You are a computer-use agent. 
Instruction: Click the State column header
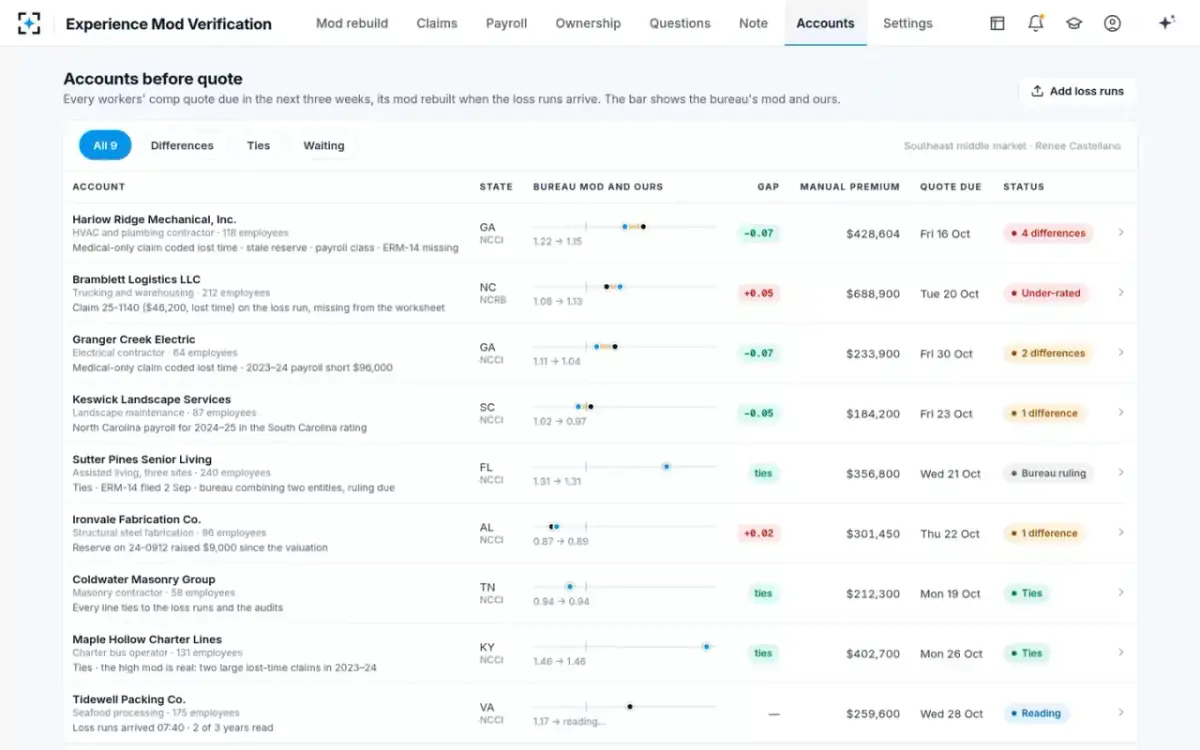click(496, 186)
